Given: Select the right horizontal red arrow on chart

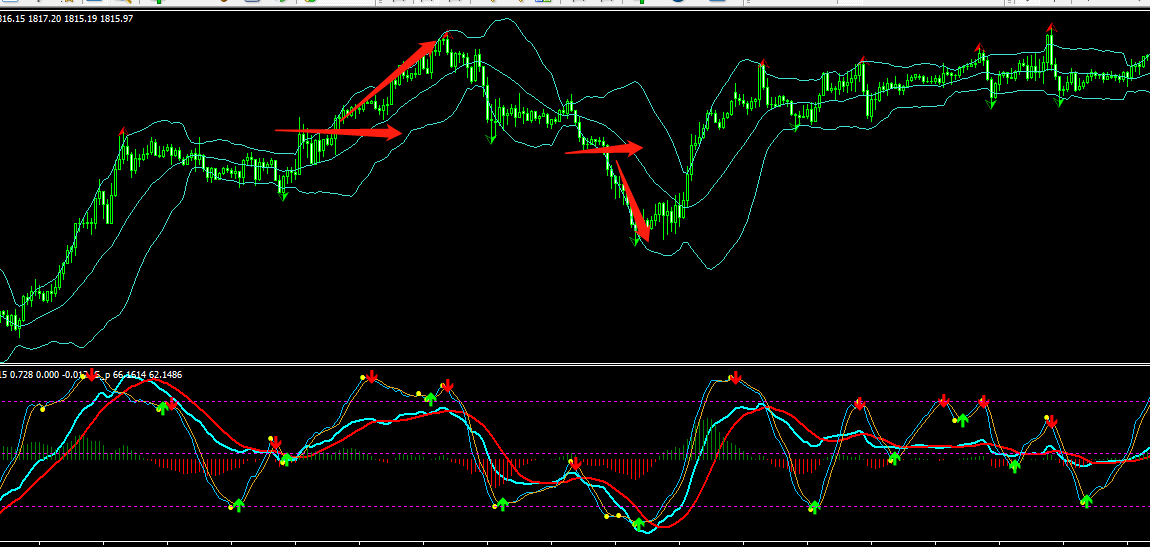Looking at the screenshot, I should tap(604, 150).
